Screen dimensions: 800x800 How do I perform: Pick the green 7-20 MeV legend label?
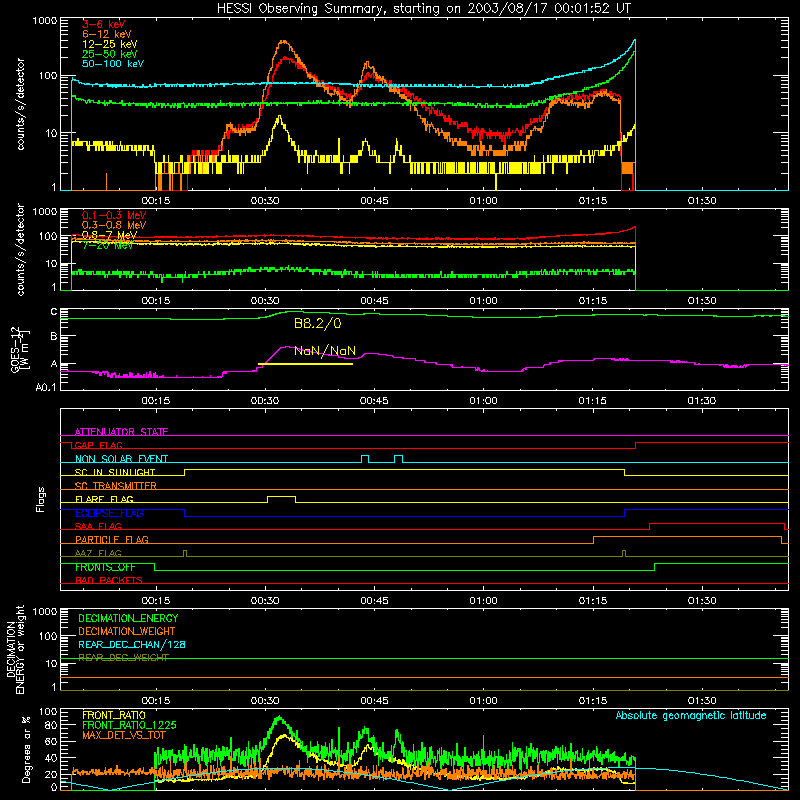(x=107, y=245)
